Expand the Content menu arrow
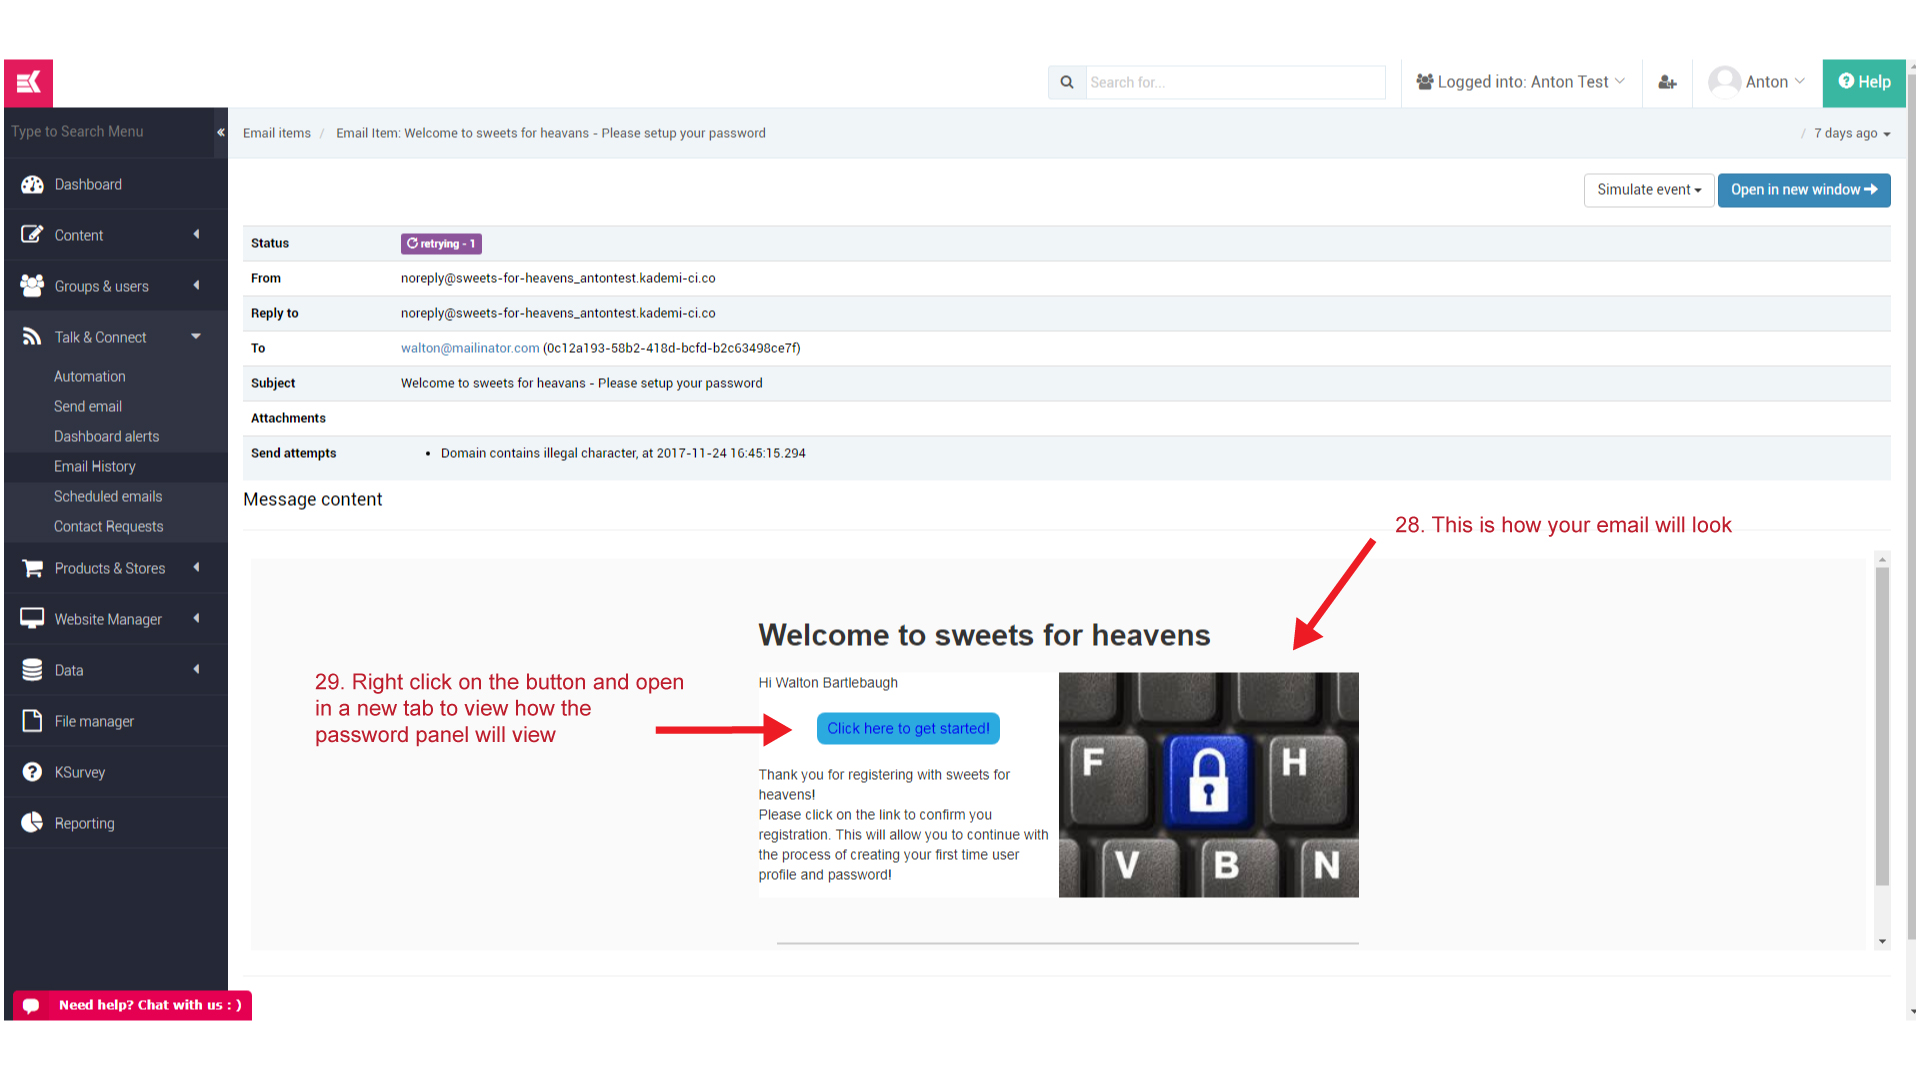Screen dimensions: 1920x1080 click(196, 234)
